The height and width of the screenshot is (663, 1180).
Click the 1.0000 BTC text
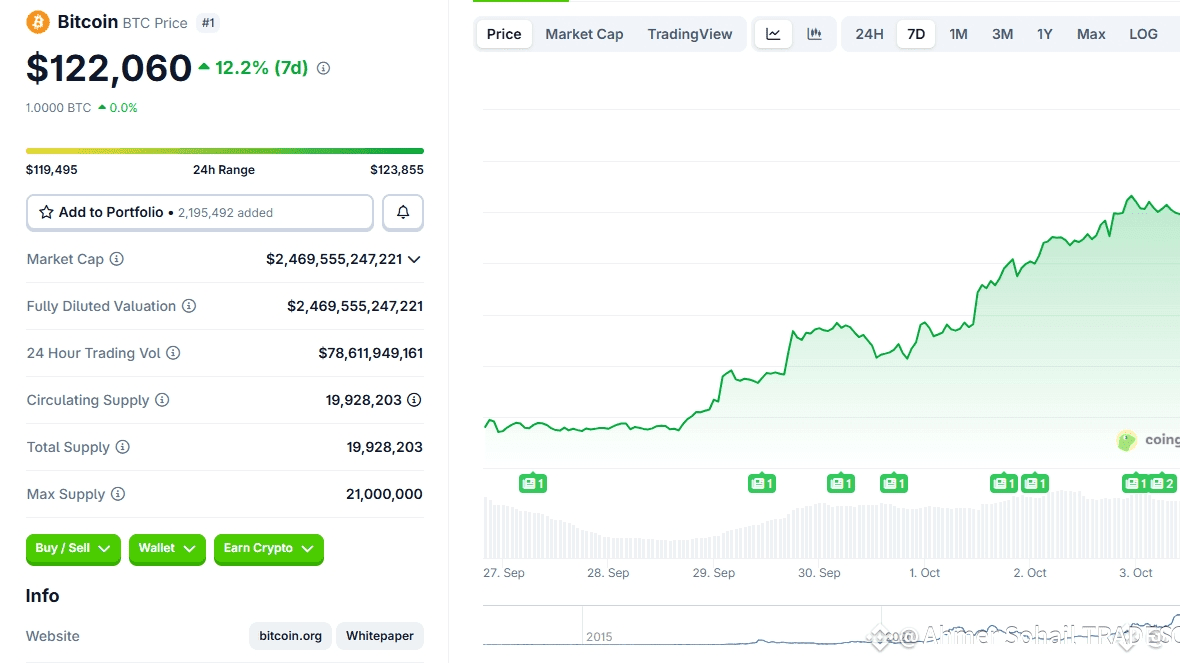point(58,108)
